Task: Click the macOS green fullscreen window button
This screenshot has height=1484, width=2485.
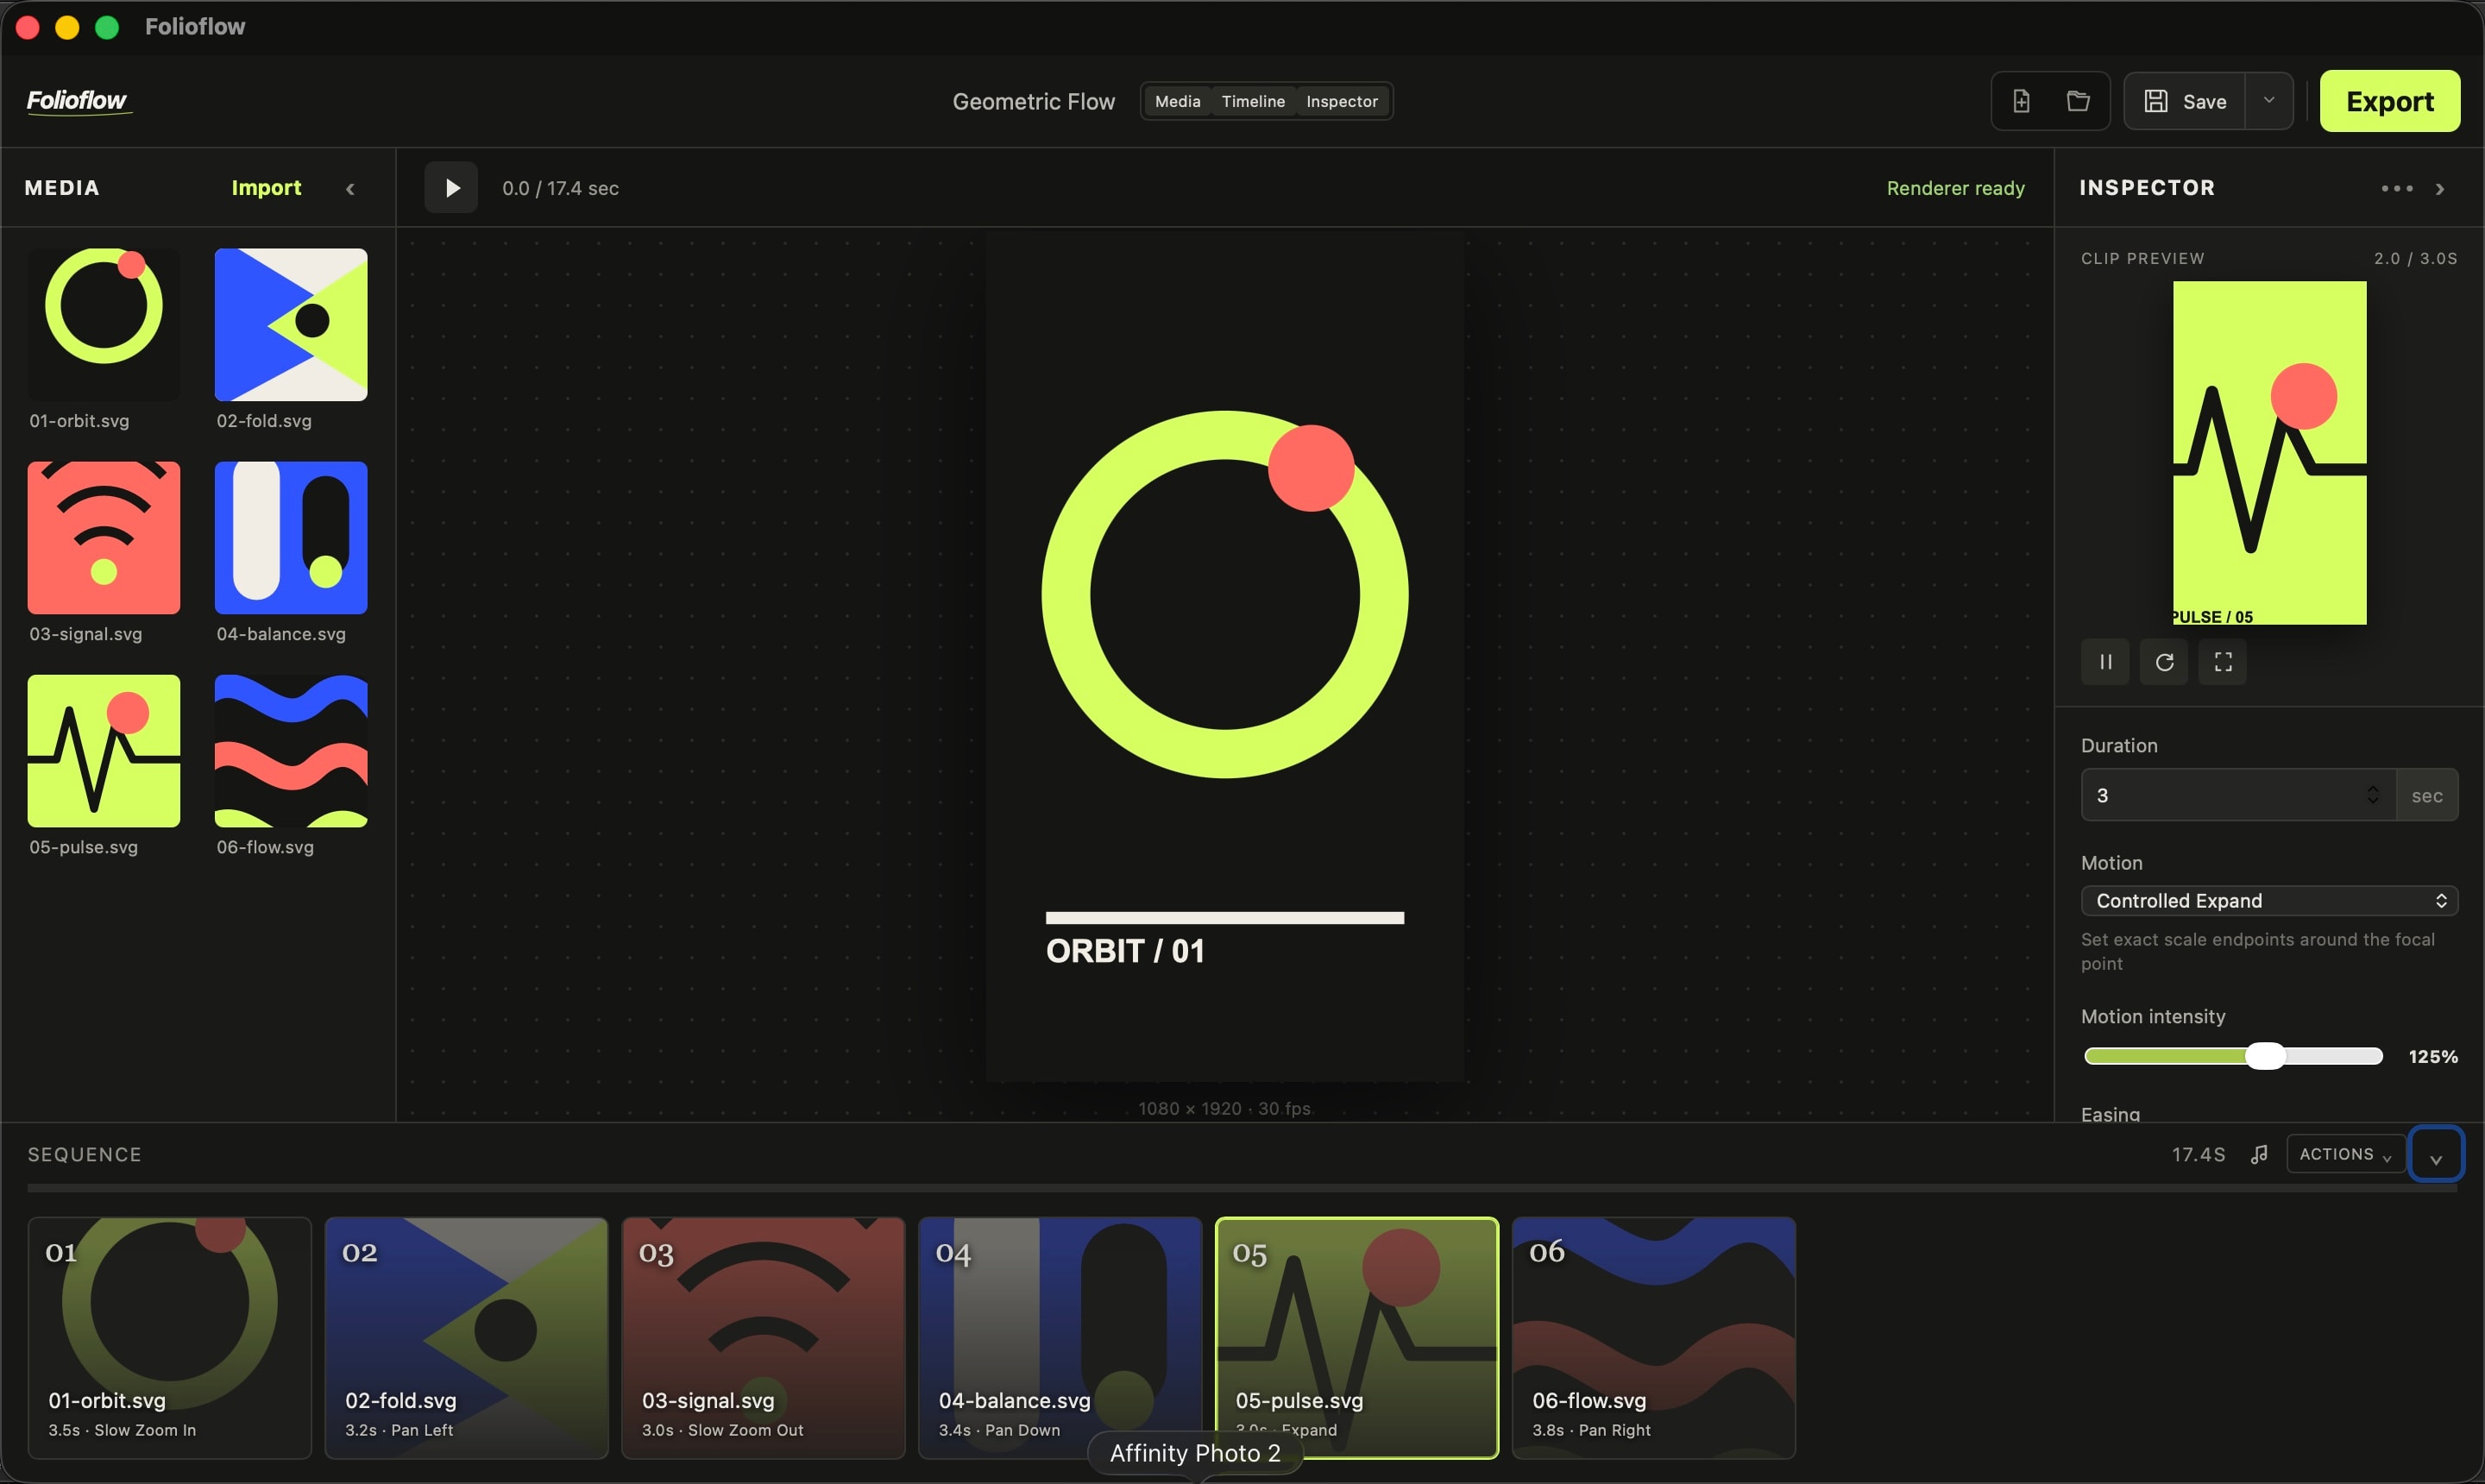Action: [x=107, y=27]
